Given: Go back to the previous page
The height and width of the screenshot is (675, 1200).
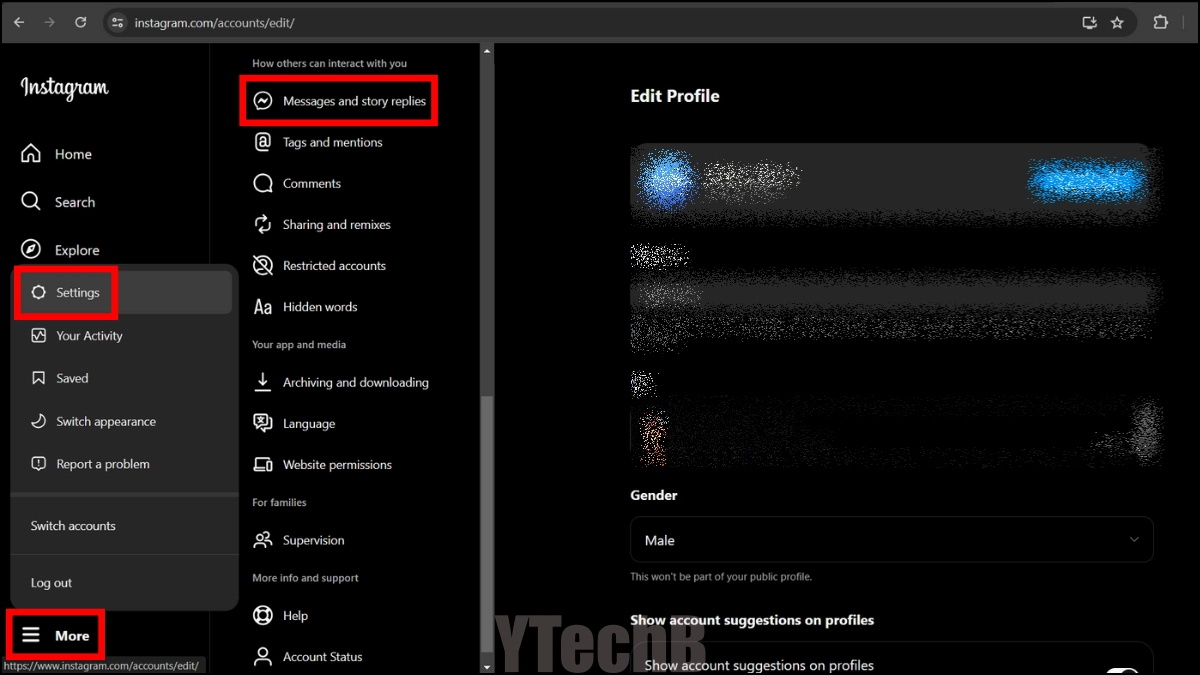Looking at the screenshot, I should coord(19,22).
